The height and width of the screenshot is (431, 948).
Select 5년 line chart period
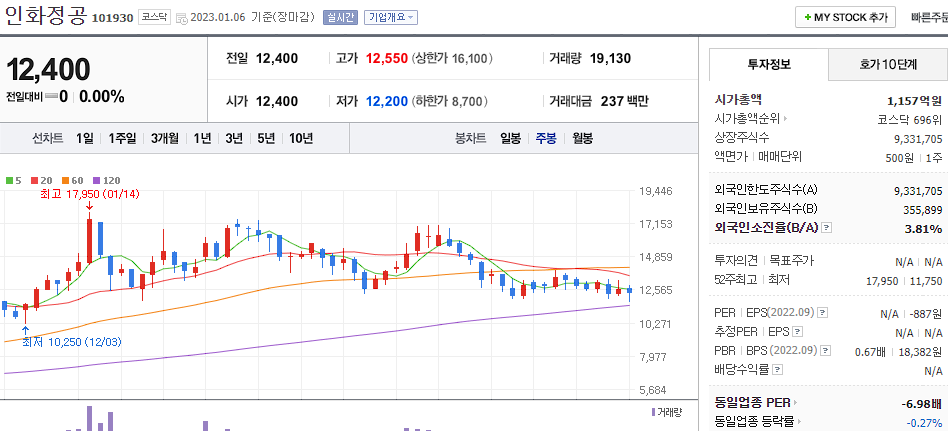pyautogui.click(x=266, y=138)
